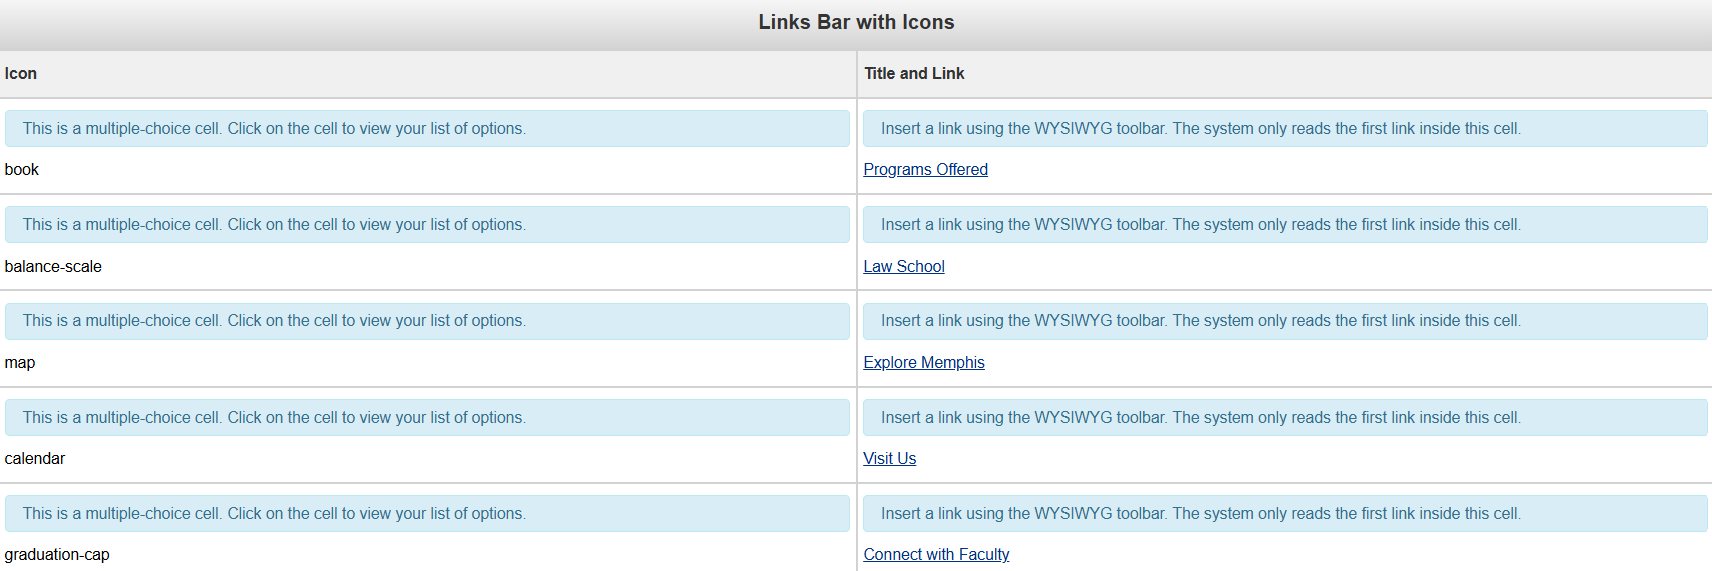This screenshot has width=1712, height=571.
Task: Select the "calendar" icon value text
Action: [35, 459]
